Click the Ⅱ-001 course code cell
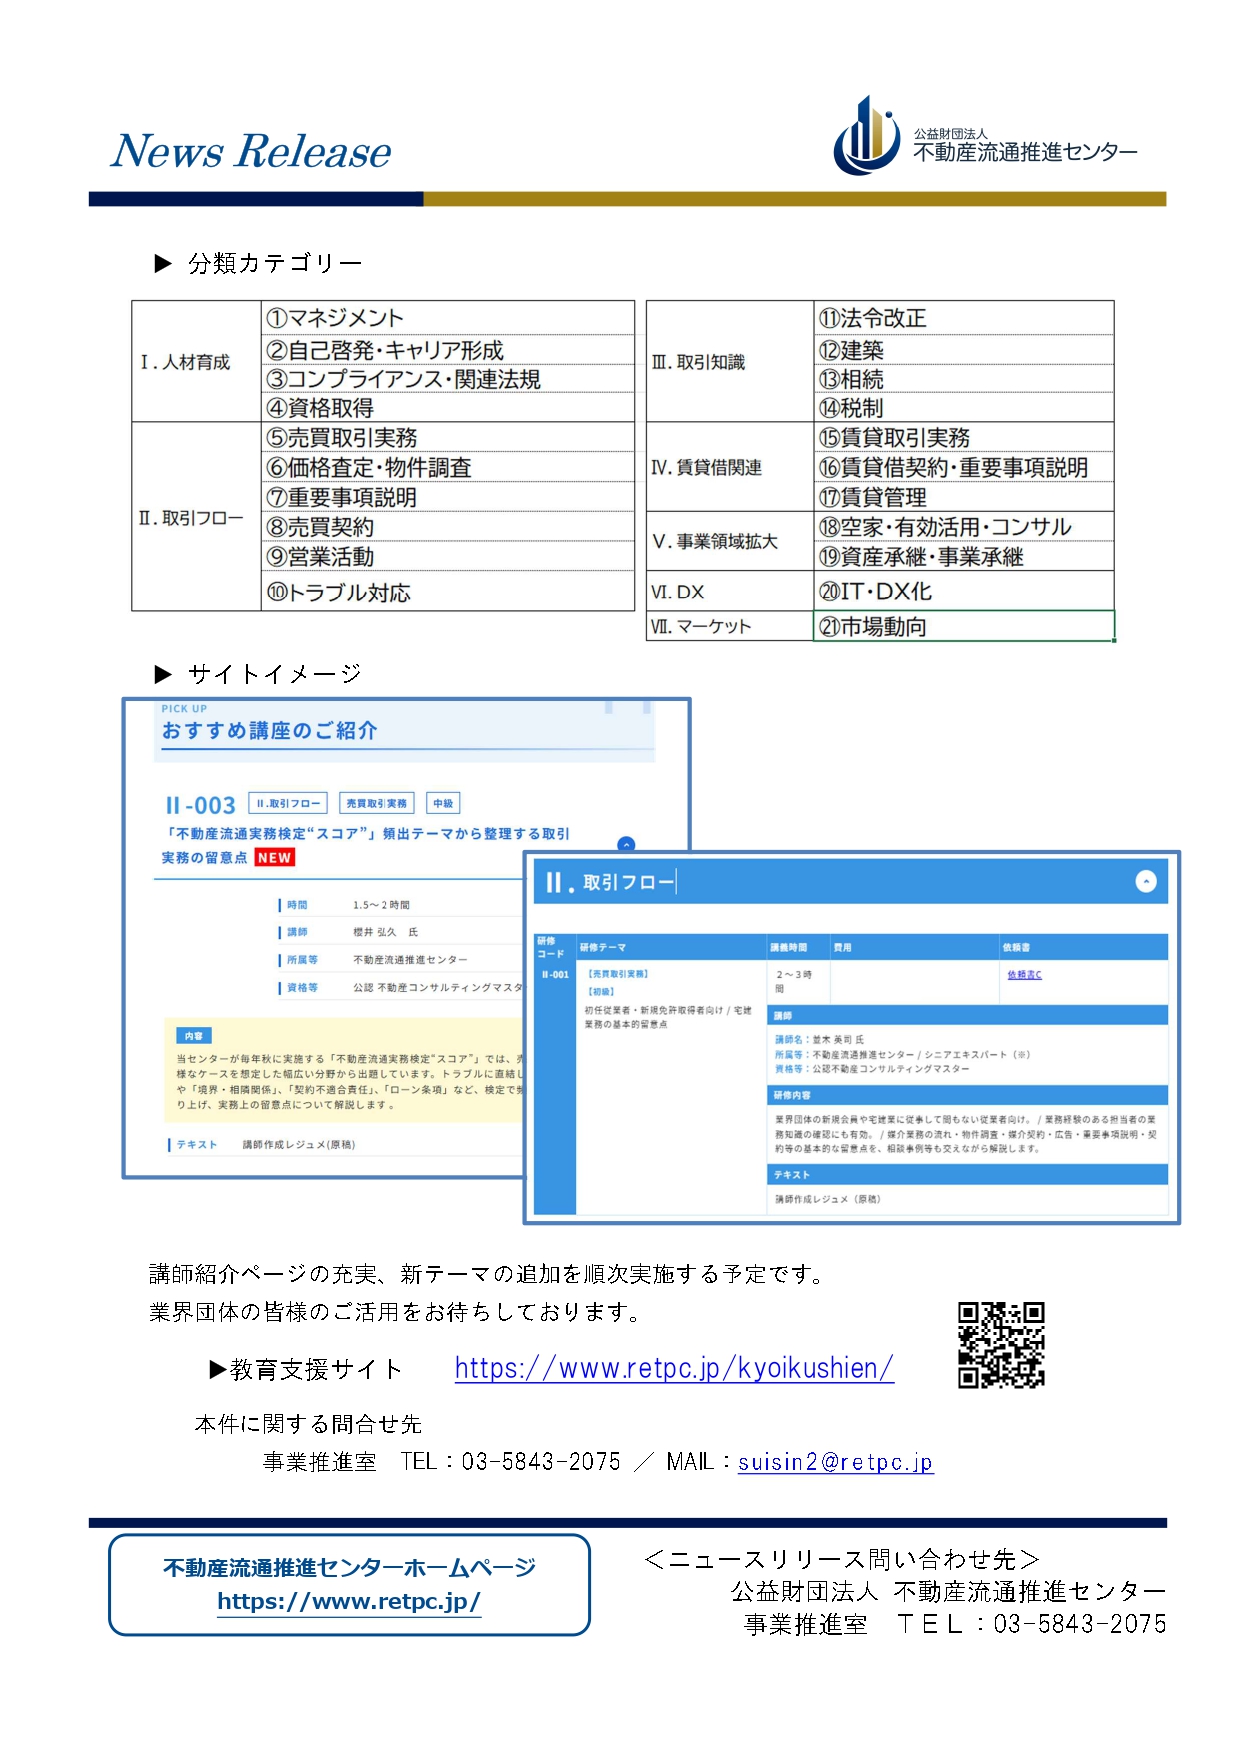Screen dimensions: 1241x1755 coord(555,974)
